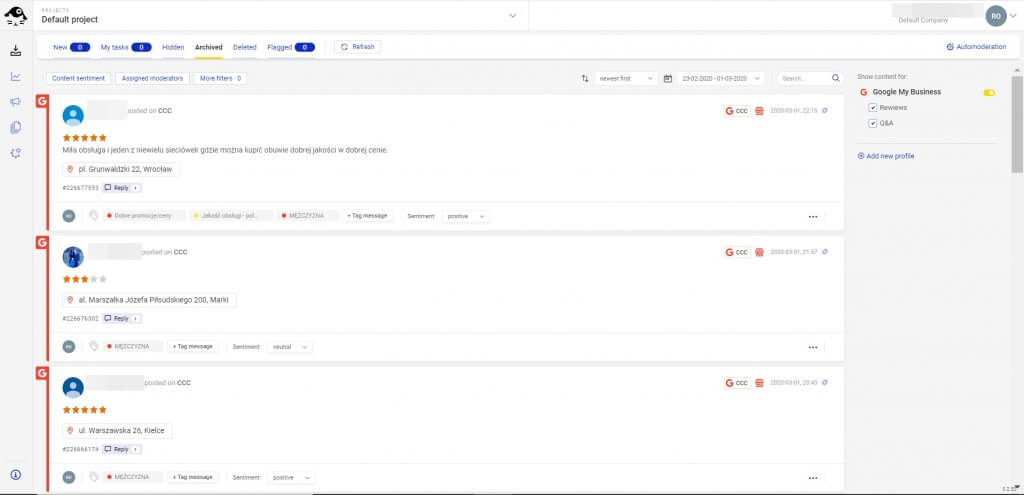The height and width of the screenshot is (495, 1024).
Task: Click the info icon at bottom left
Action: tap(15, 474)
